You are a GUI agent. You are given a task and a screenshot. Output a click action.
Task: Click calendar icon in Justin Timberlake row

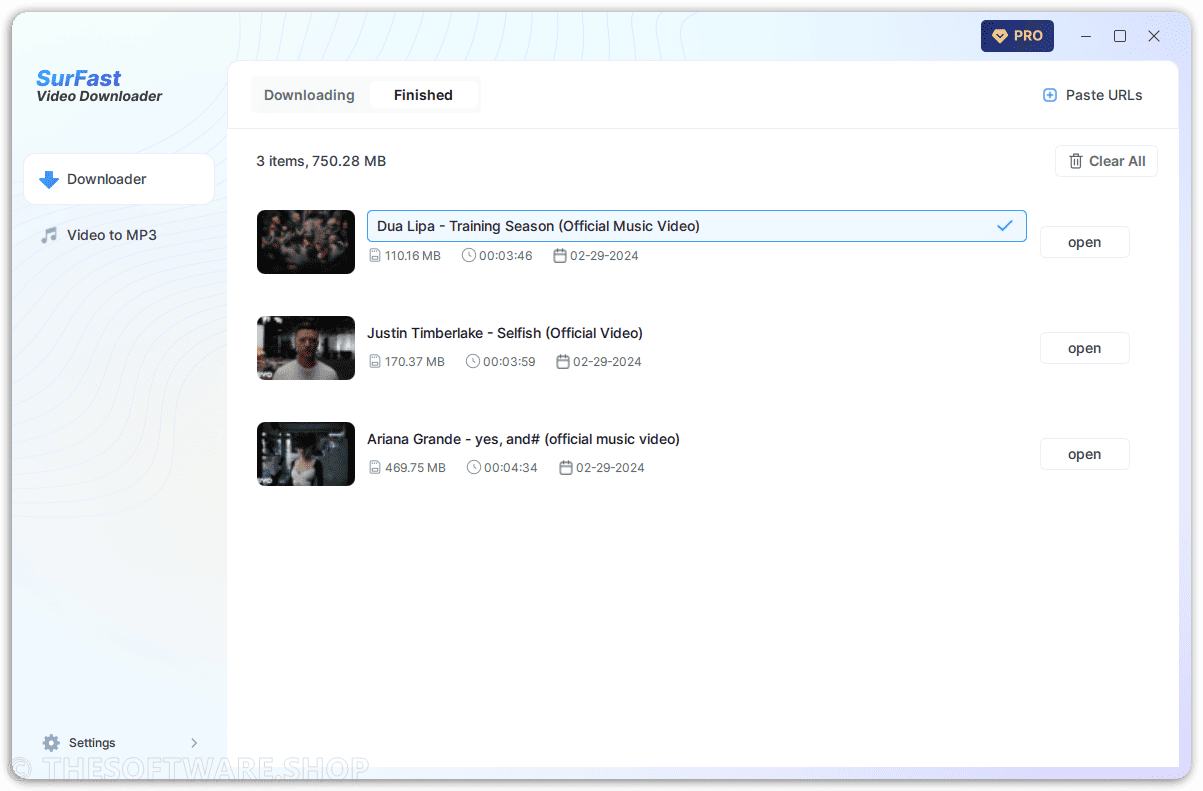(x=563, y=361)
